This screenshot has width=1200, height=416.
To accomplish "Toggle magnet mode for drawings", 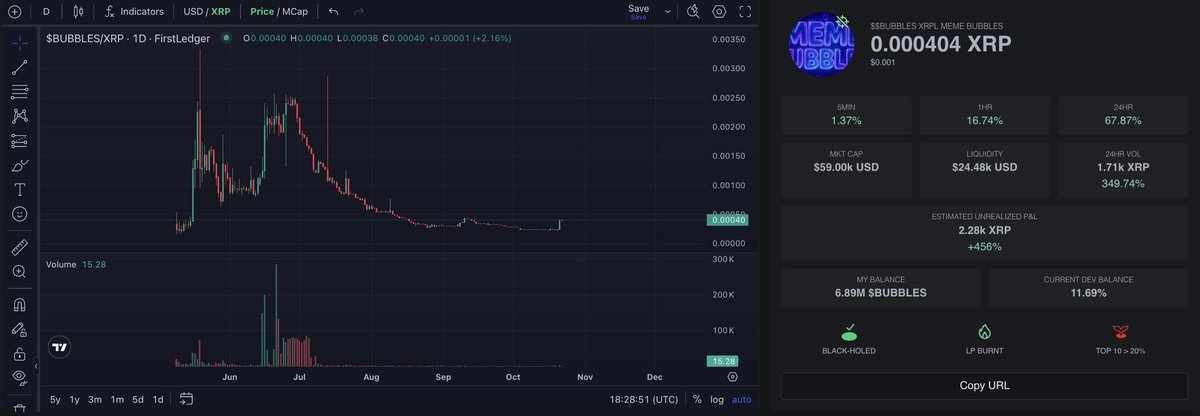I will click(20, 303).
